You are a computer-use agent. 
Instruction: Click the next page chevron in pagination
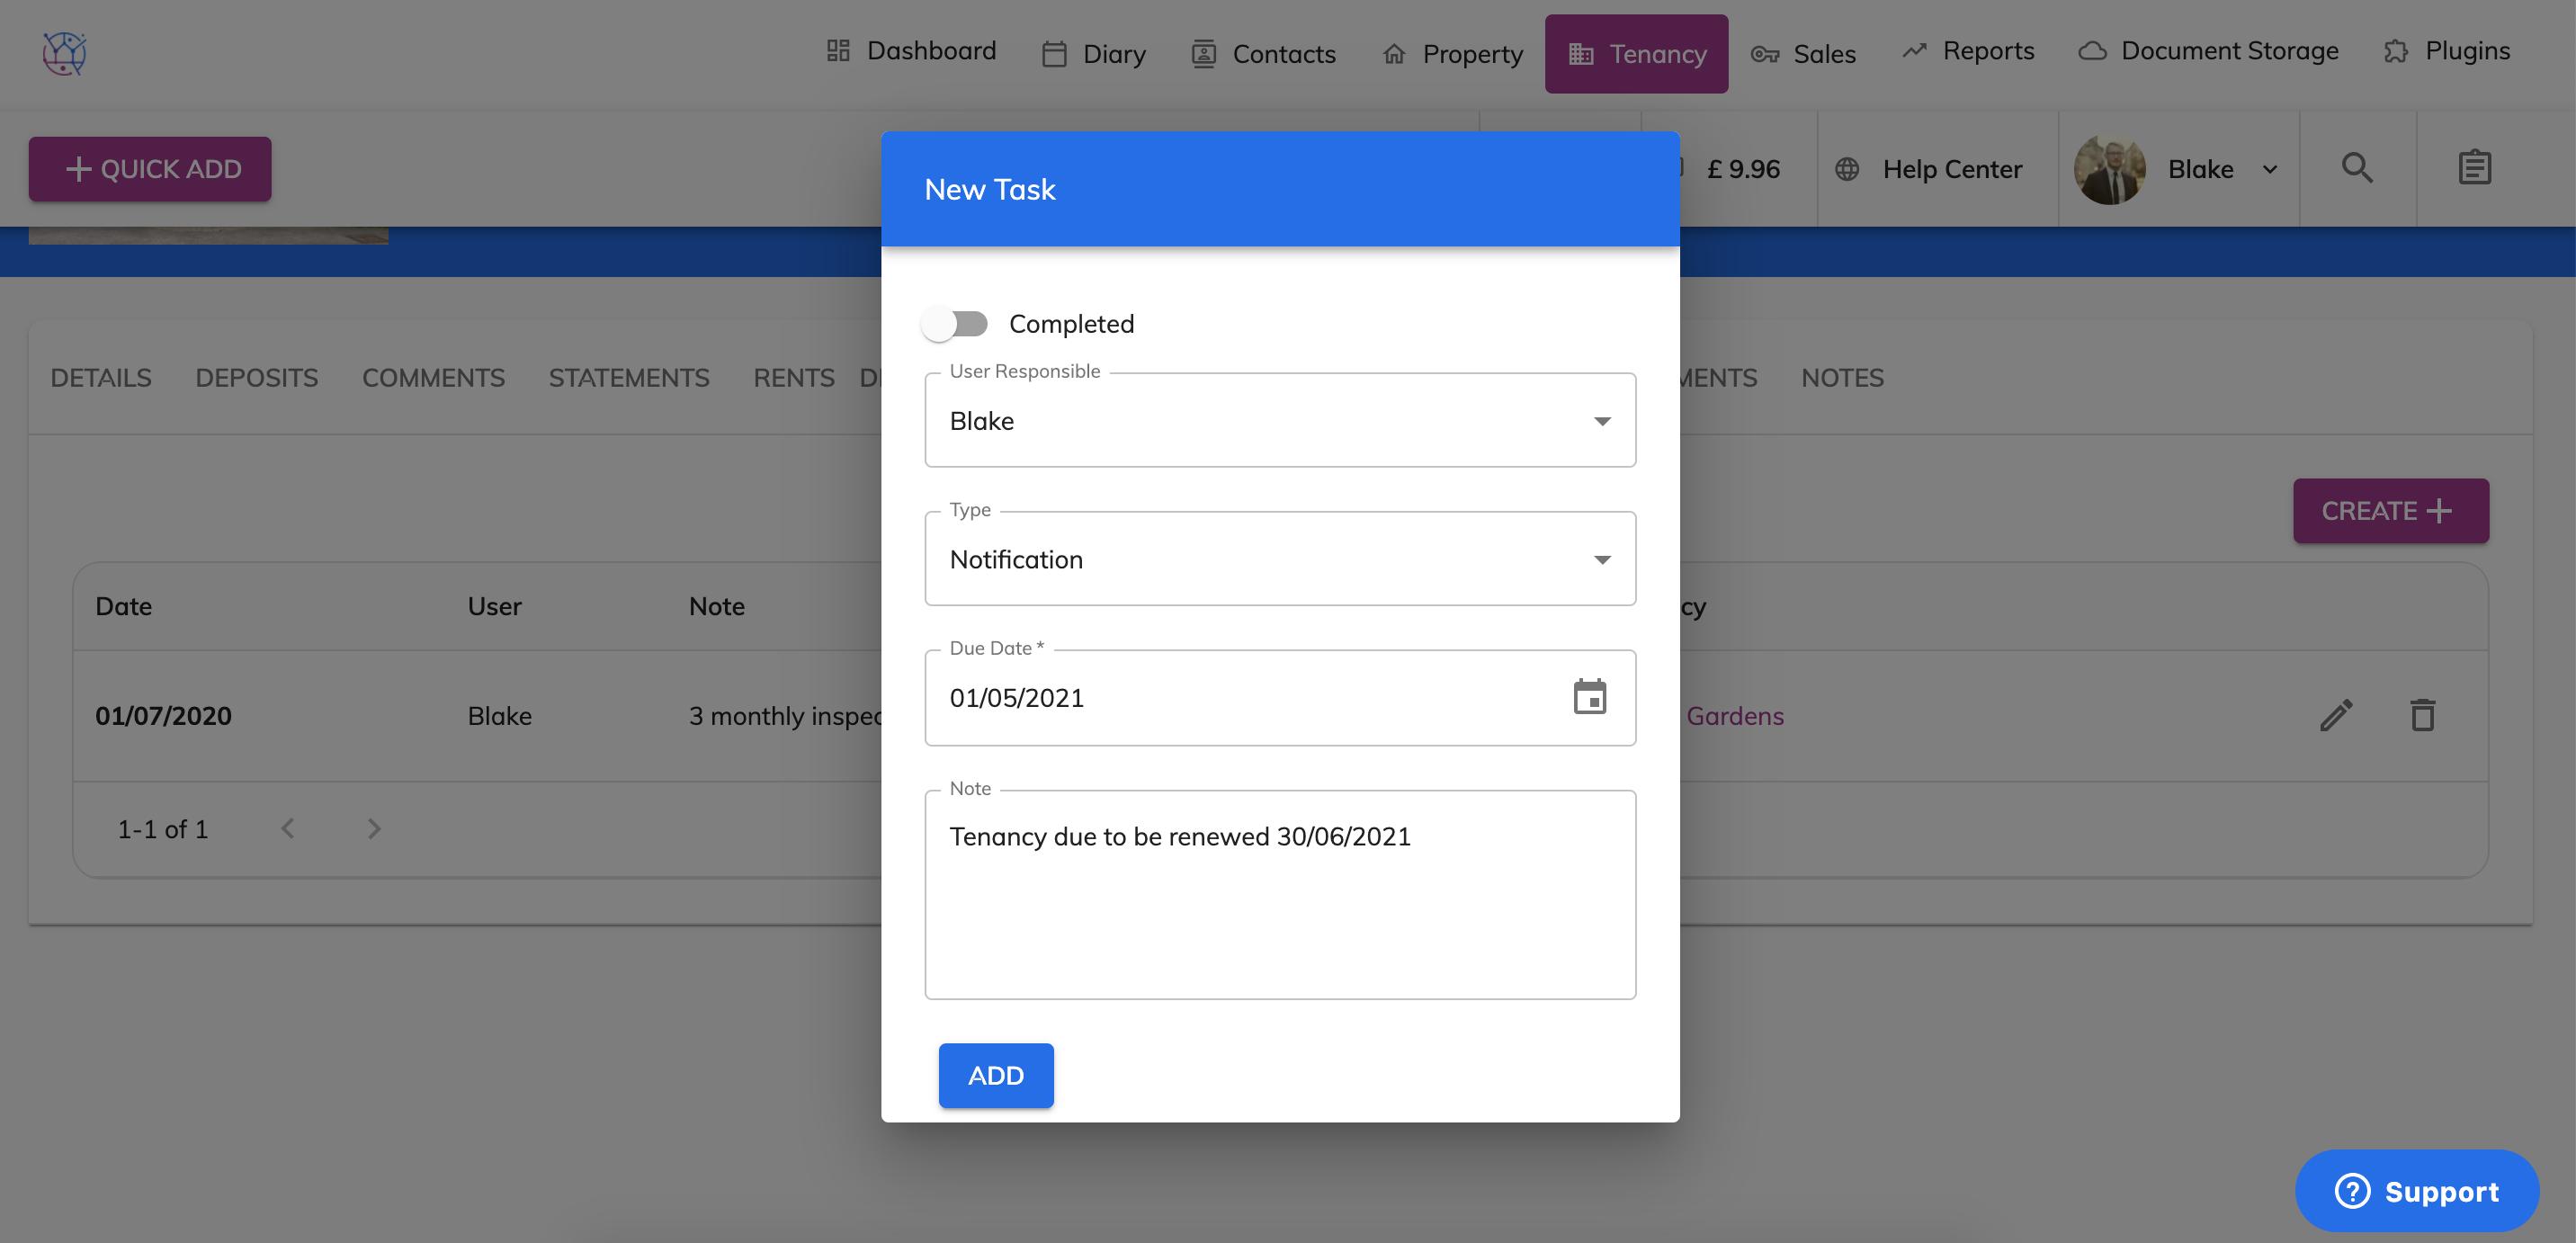[x=374, y=828]
